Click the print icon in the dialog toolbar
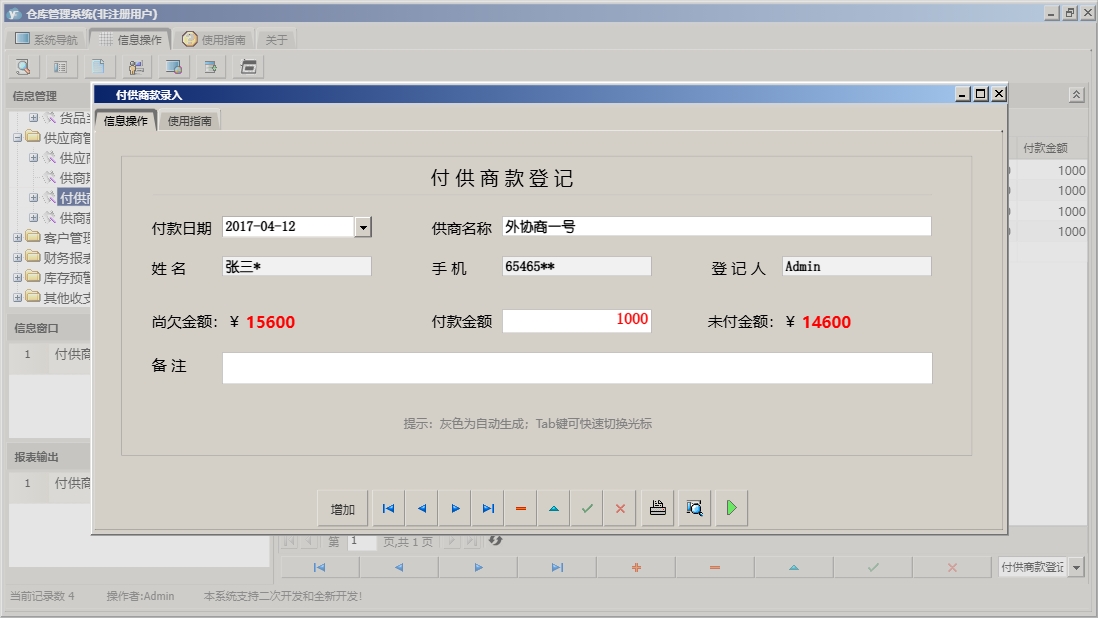Viewport: 1098px width, 618px height. point(656,508)
